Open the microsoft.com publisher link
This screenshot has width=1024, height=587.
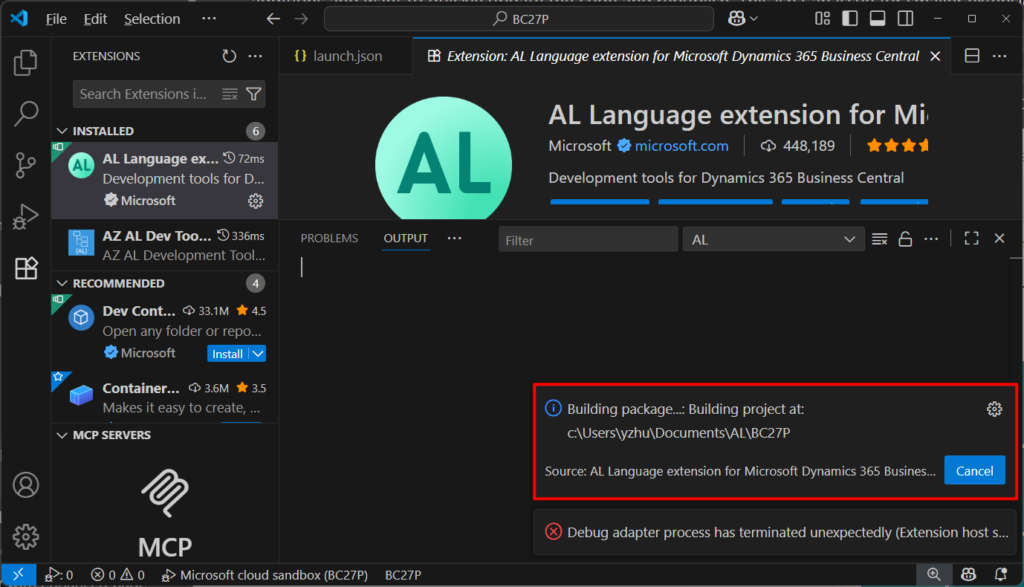[681, 146]
